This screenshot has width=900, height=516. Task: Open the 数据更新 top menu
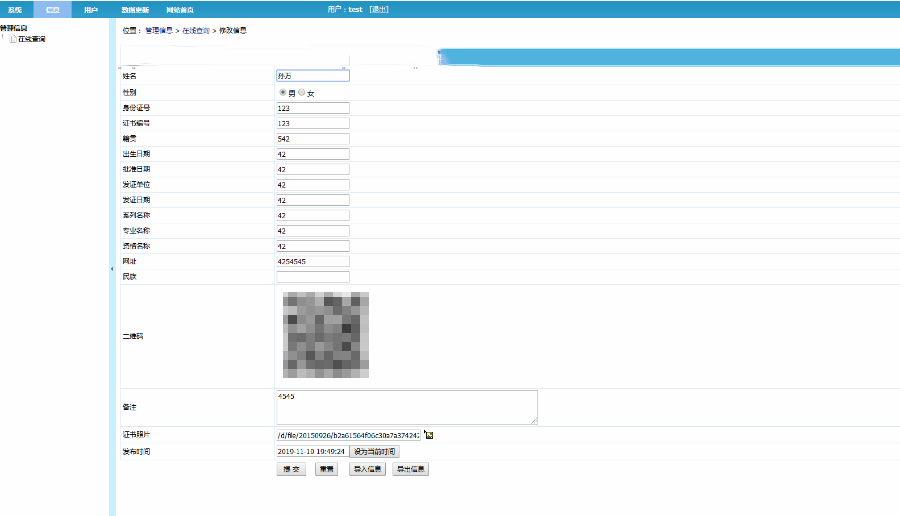point(135,9)
